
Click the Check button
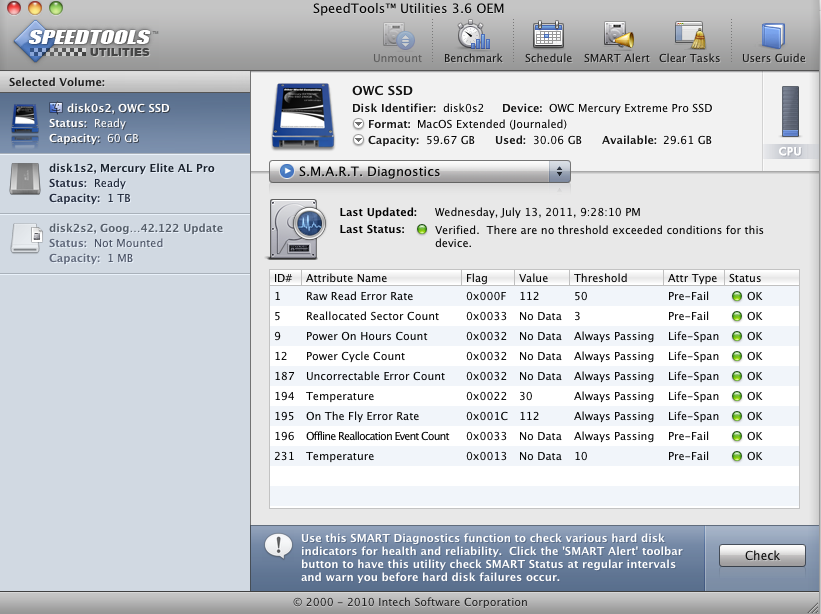[x=762, y=555]
